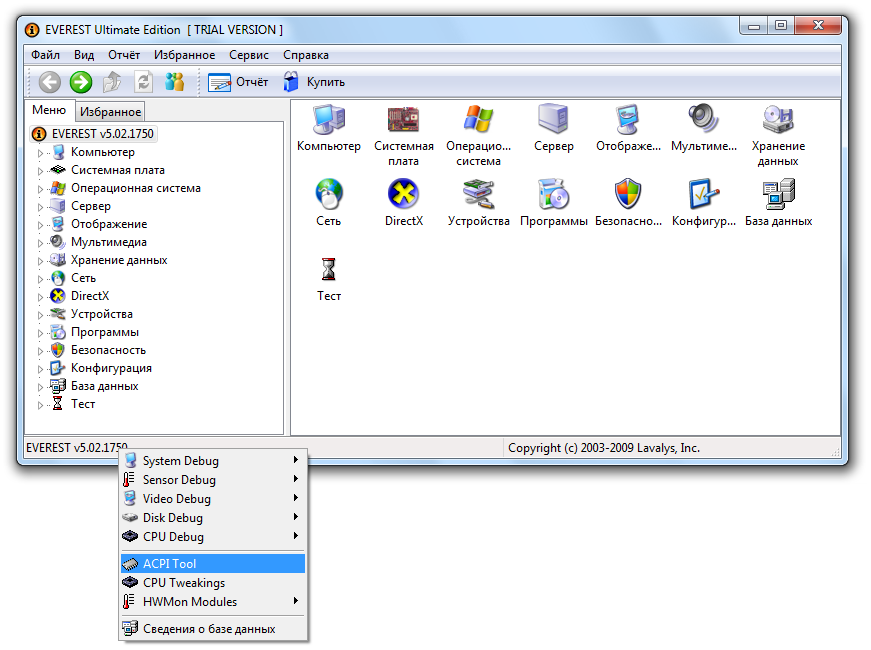
Task: Expand the Хранение данных tree node
Action: click(x=41, y=261)
